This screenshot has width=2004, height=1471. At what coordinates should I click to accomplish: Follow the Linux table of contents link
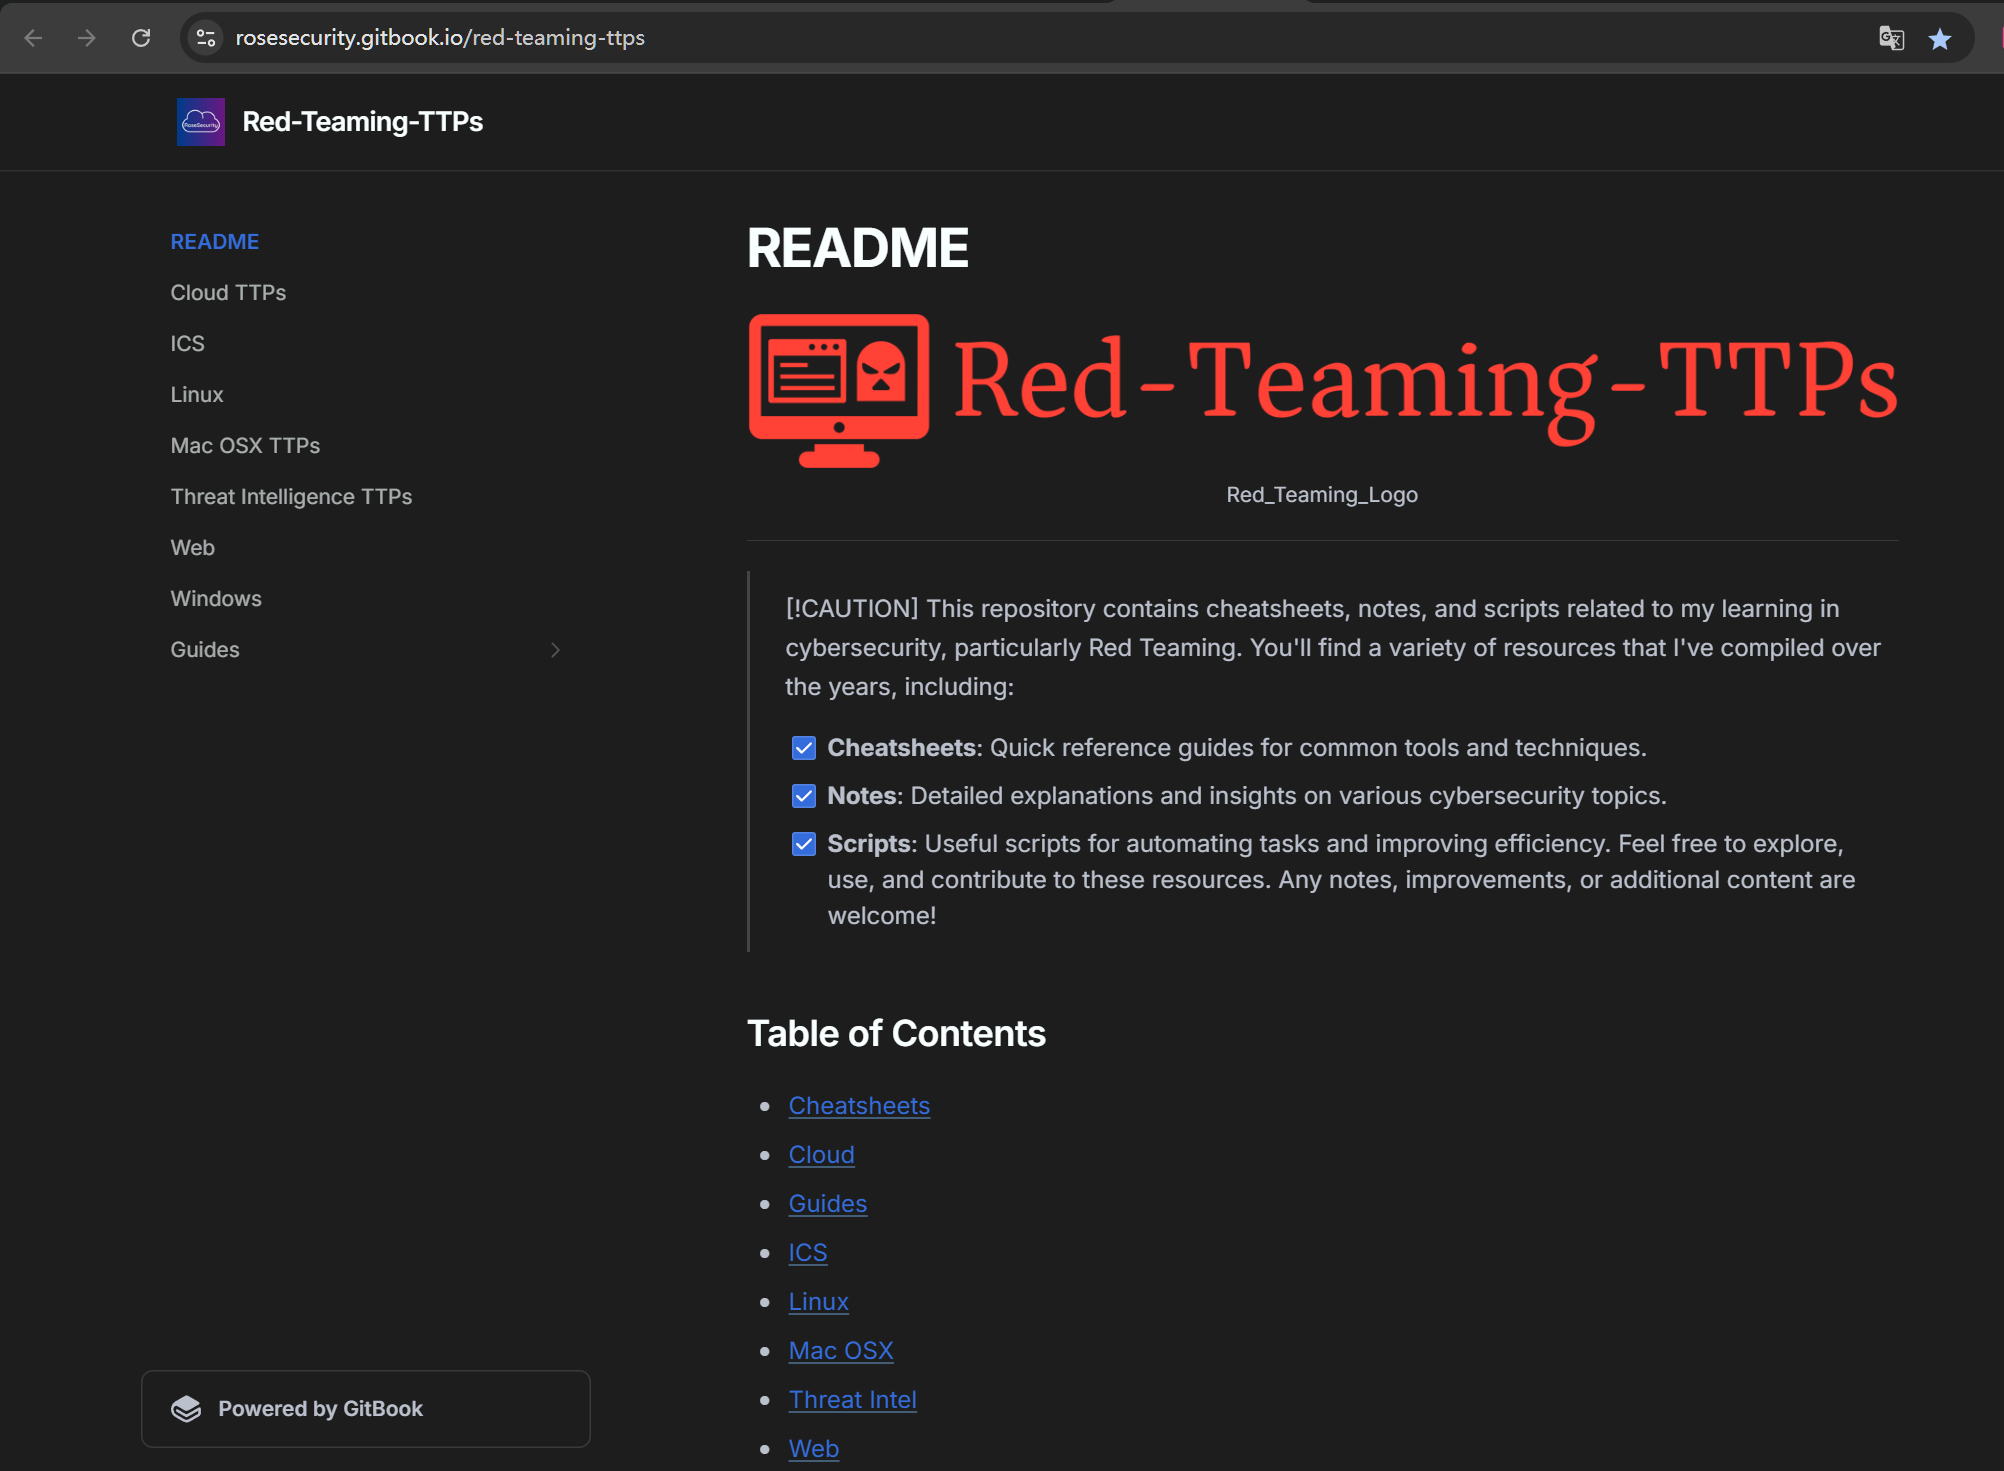(x=818, y=1302)
